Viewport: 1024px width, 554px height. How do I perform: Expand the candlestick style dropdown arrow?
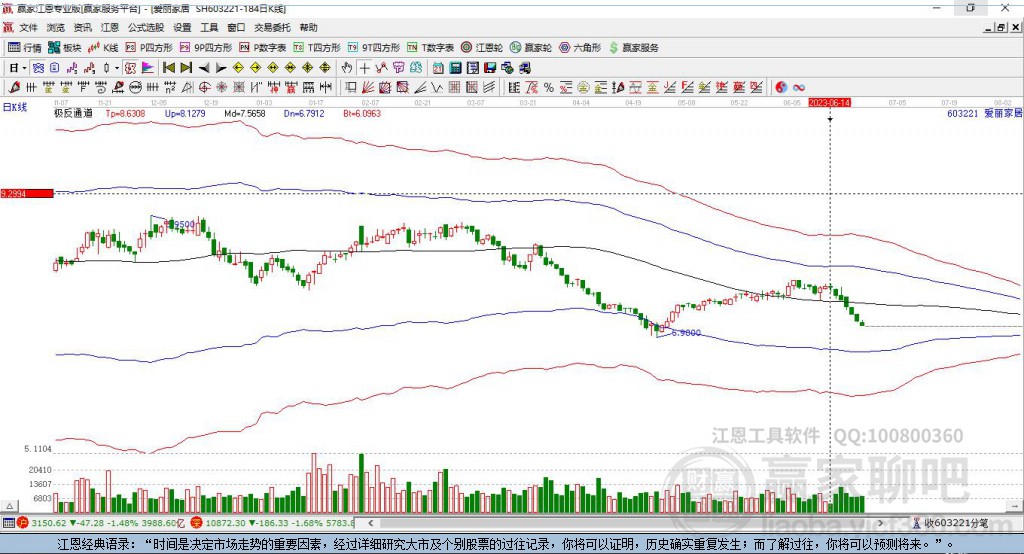click(x=117, y=68)
